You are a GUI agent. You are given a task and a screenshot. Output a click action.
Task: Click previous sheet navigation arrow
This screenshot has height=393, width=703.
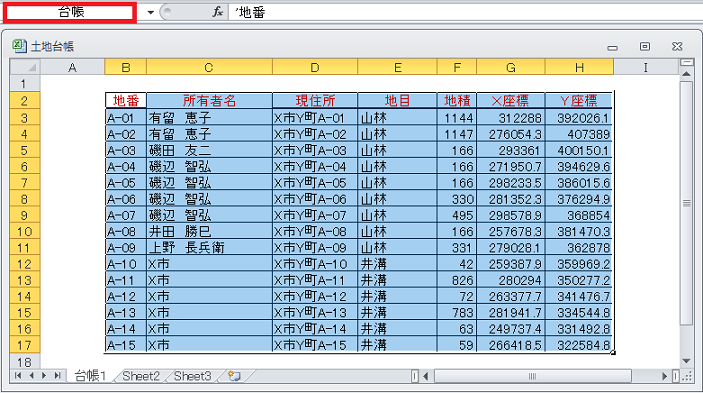pyautogui.click(x=31, y=376)
